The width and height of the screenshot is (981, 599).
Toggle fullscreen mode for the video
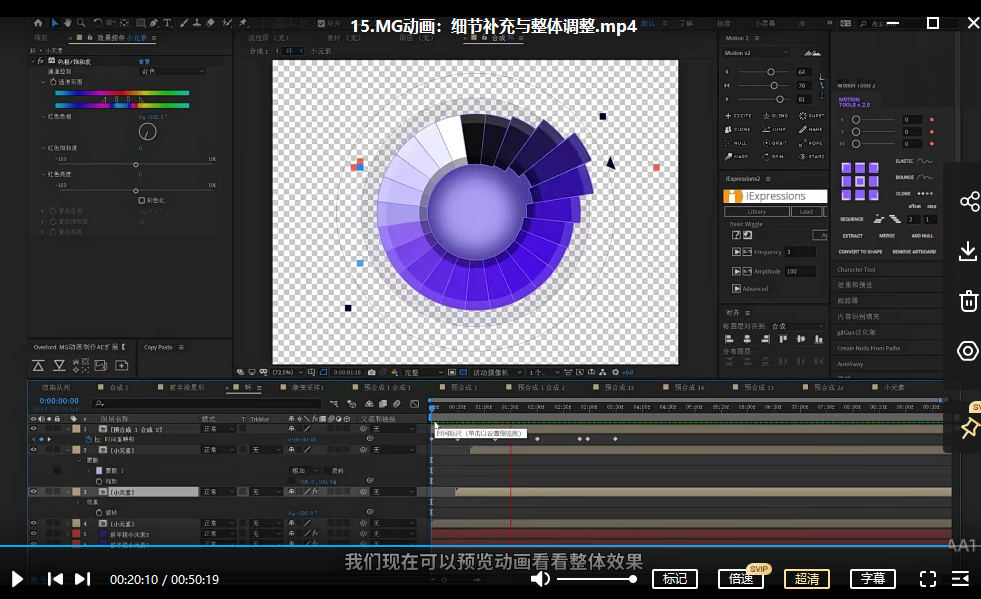pos(927,579)
